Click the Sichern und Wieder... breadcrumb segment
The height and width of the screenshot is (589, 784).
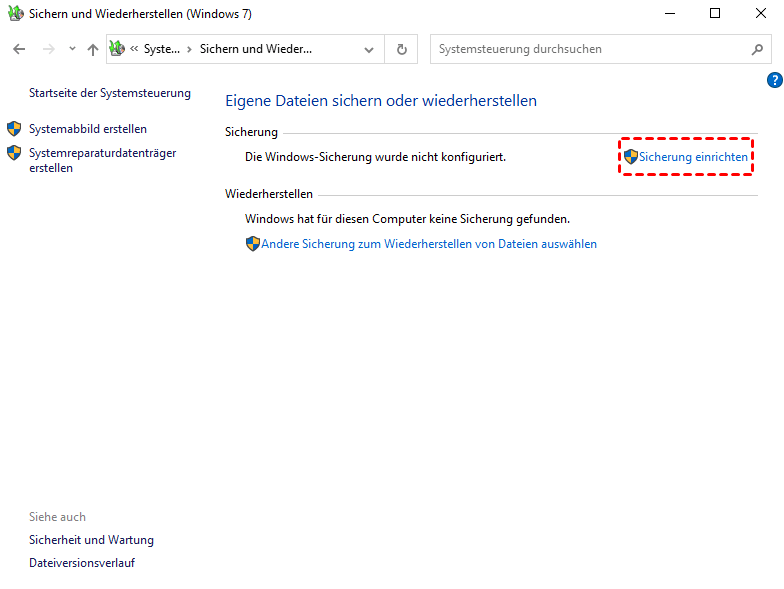tap(256, 49)
